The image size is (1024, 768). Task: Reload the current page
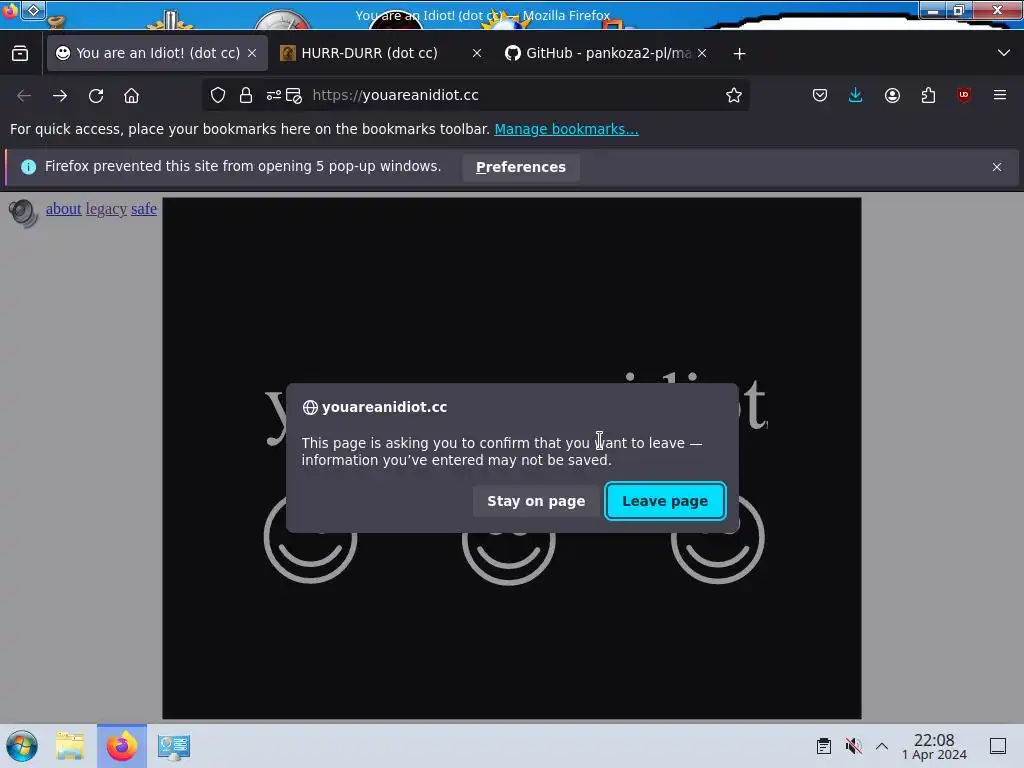point(96,96)
